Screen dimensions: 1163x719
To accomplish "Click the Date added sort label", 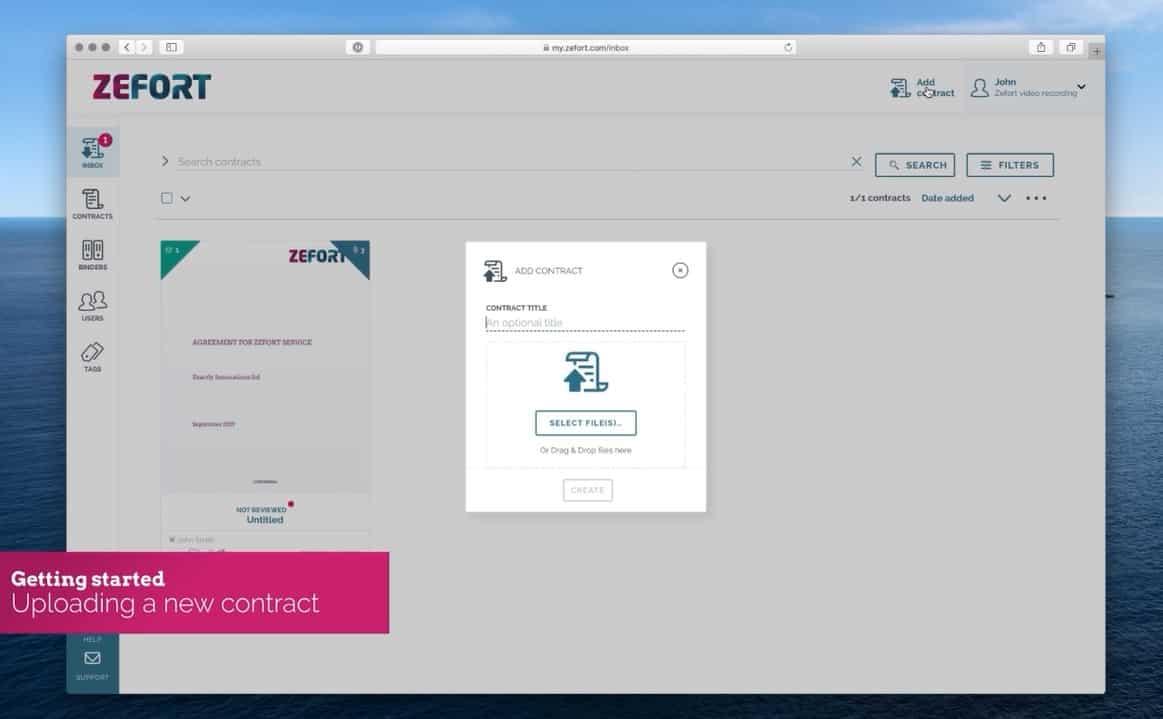I will 947,198.
